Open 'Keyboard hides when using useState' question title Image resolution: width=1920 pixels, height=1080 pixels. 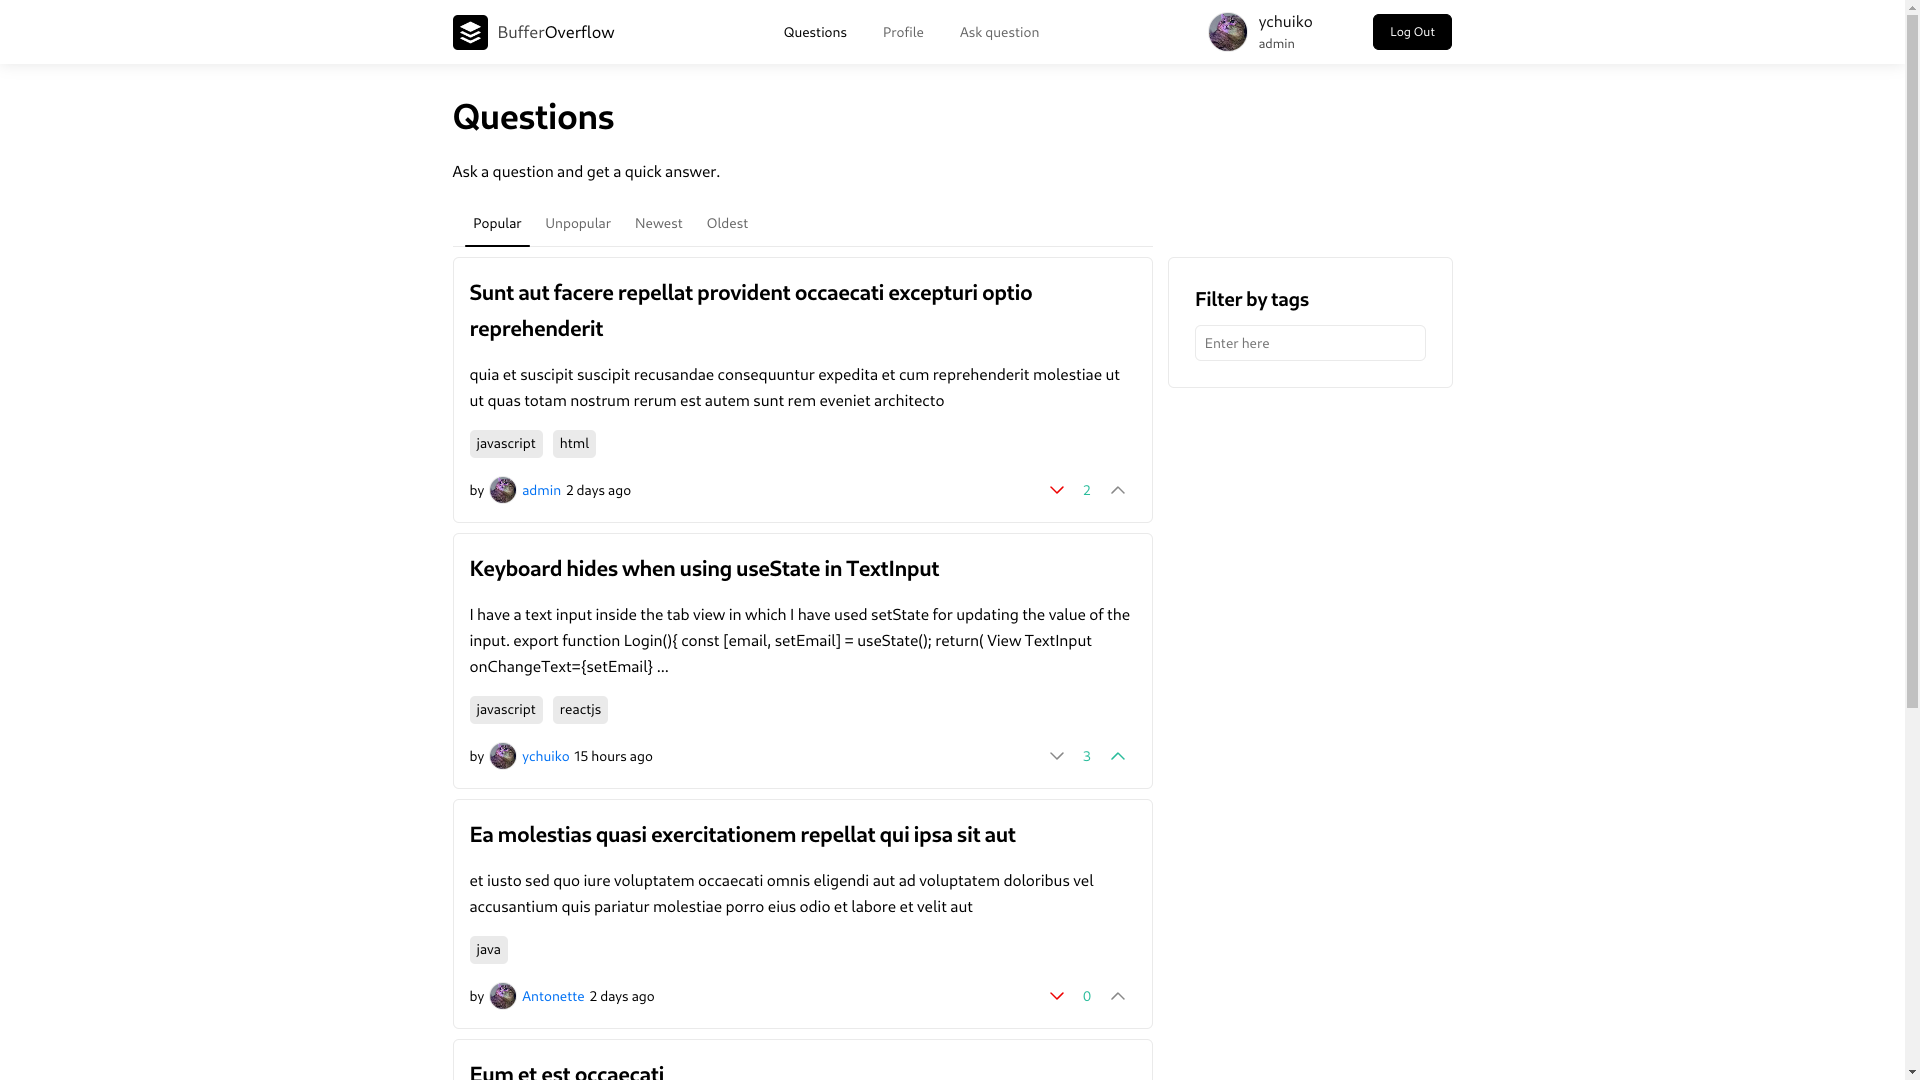704,569
